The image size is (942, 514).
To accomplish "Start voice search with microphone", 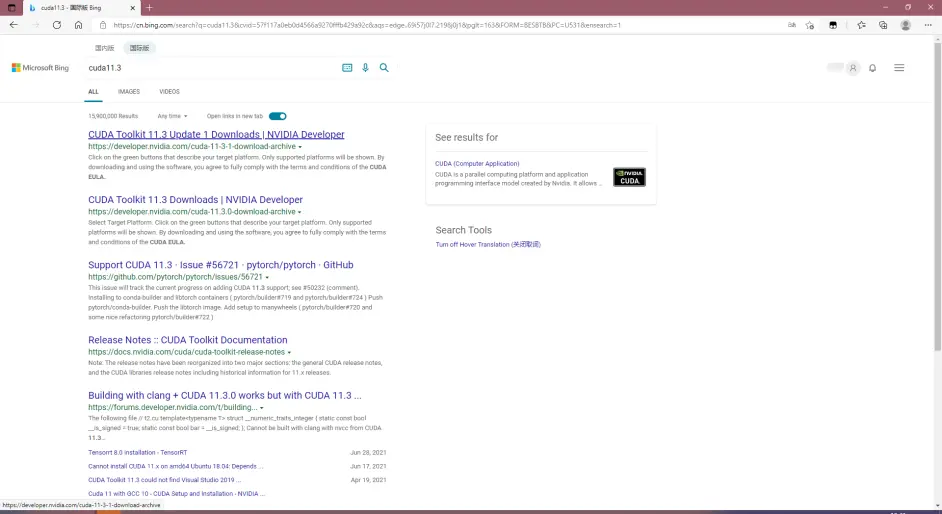I will (365, 68).
